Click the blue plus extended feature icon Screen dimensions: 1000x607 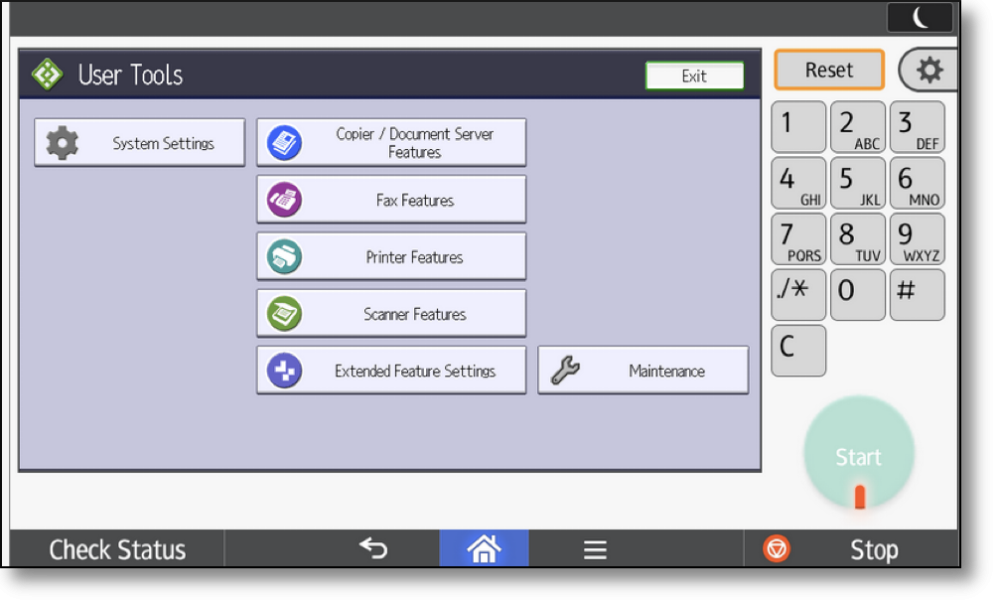(284, 370)
